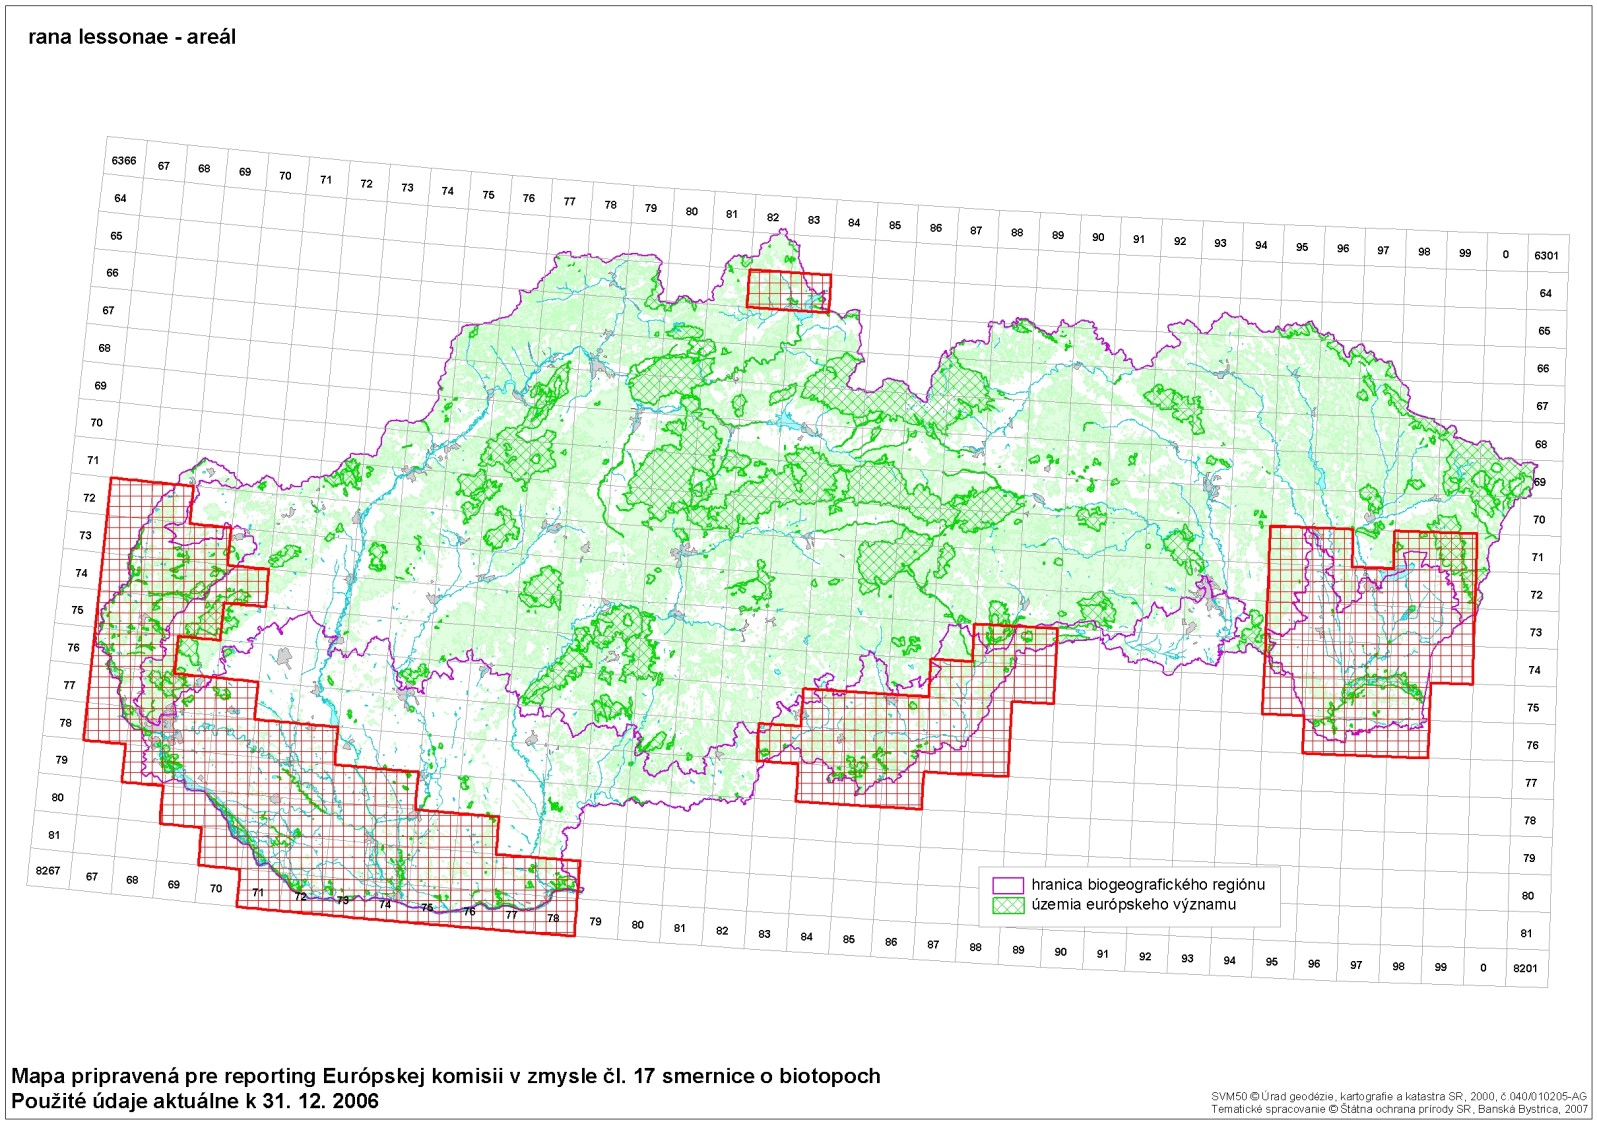This screenshot has height=1124, width=1597.
Task: Click the green hatched European importance legend swatch
Action: click(1008, 905)
